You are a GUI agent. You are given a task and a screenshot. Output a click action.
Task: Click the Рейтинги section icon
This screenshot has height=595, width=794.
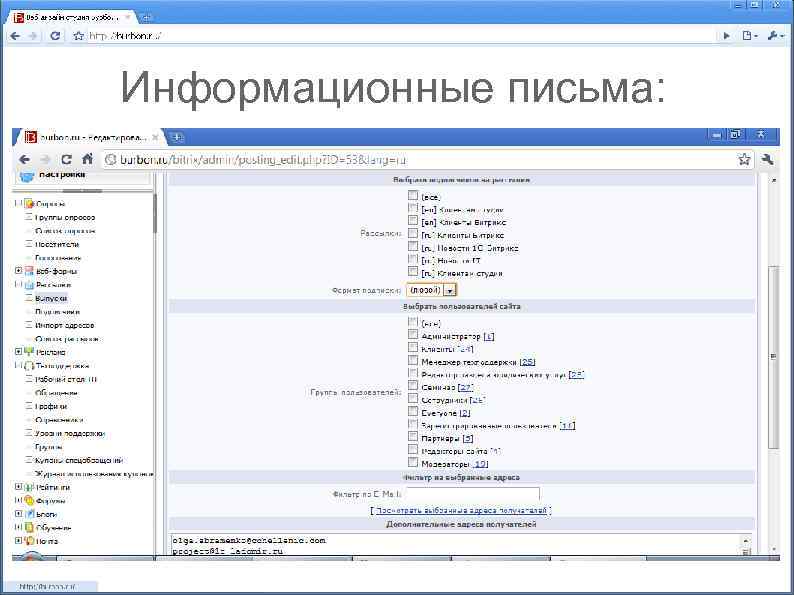[29, 487]
